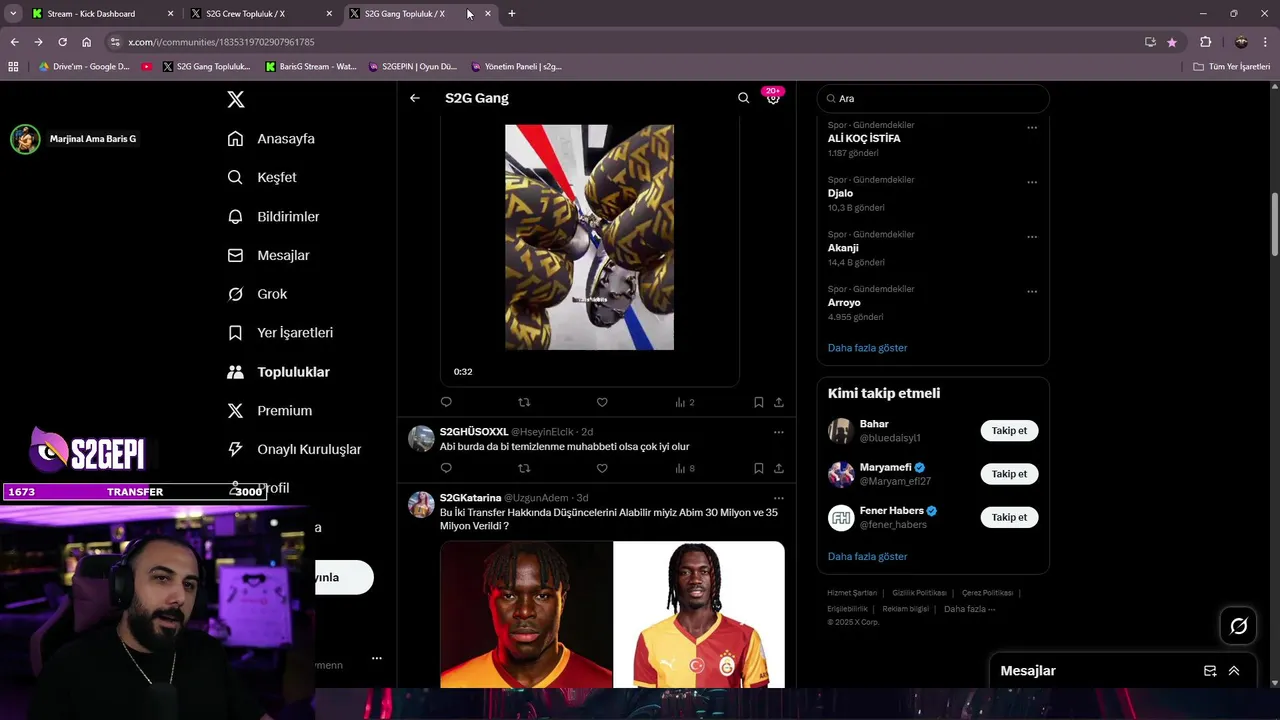Viewport: 1280px width, 720px height.
Task: Show more follow suggestions link
Action: pyautogui.click(x=868, y=557)
